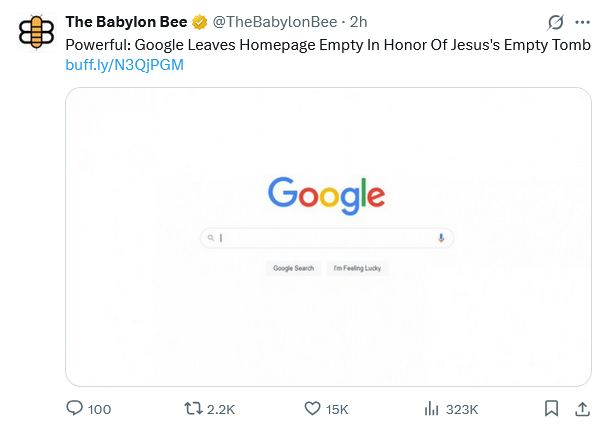Open the Grok explain-post icon
The image size is (609, 431).
pos(556,22)
